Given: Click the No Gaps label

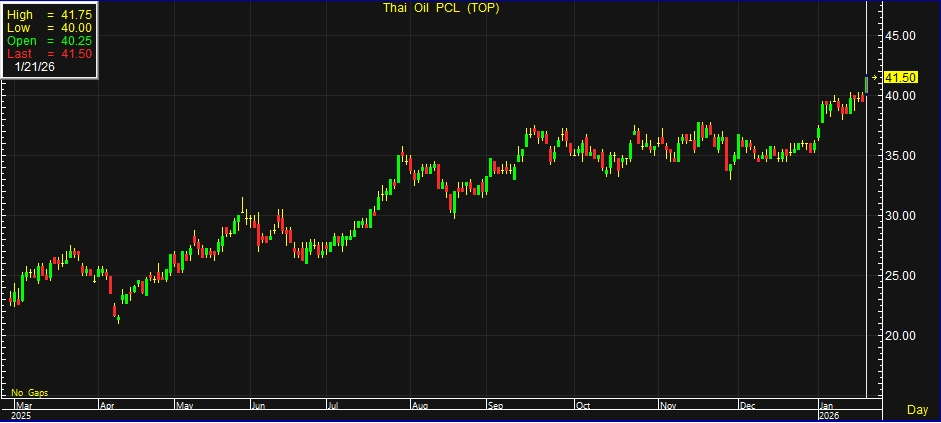Looking at the screenshot, I should [30, 392].
